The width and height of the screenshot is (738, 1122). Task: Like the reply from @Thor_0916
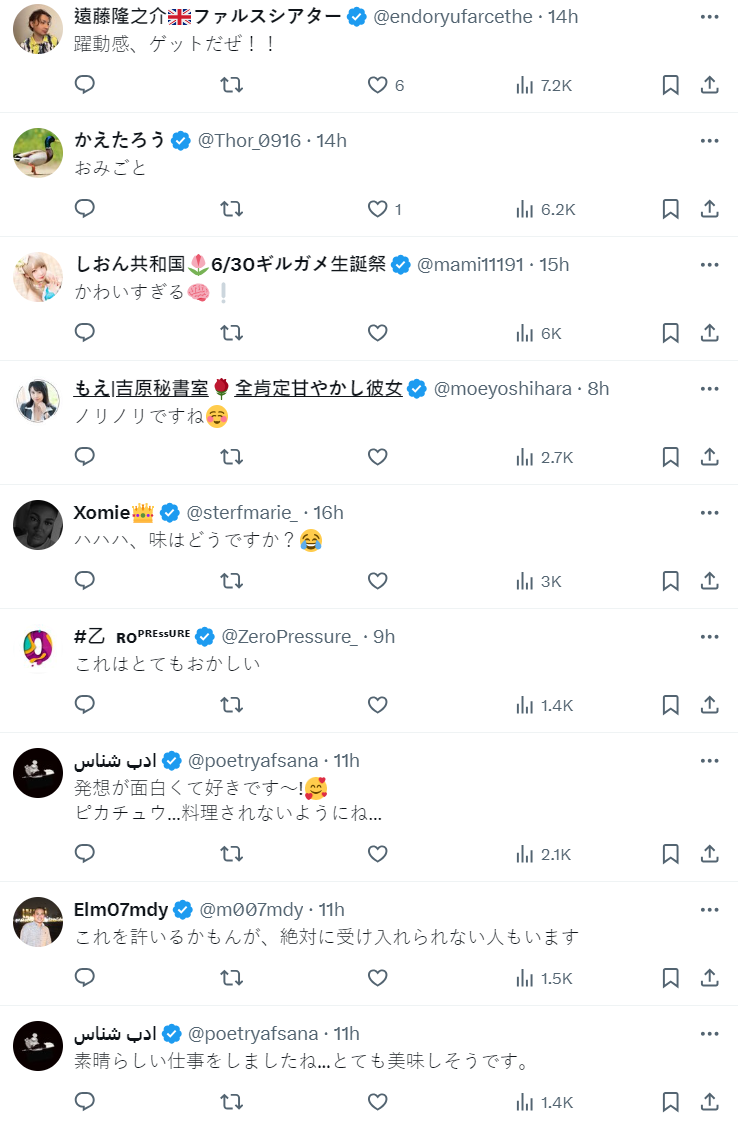[x=377, y=209]
